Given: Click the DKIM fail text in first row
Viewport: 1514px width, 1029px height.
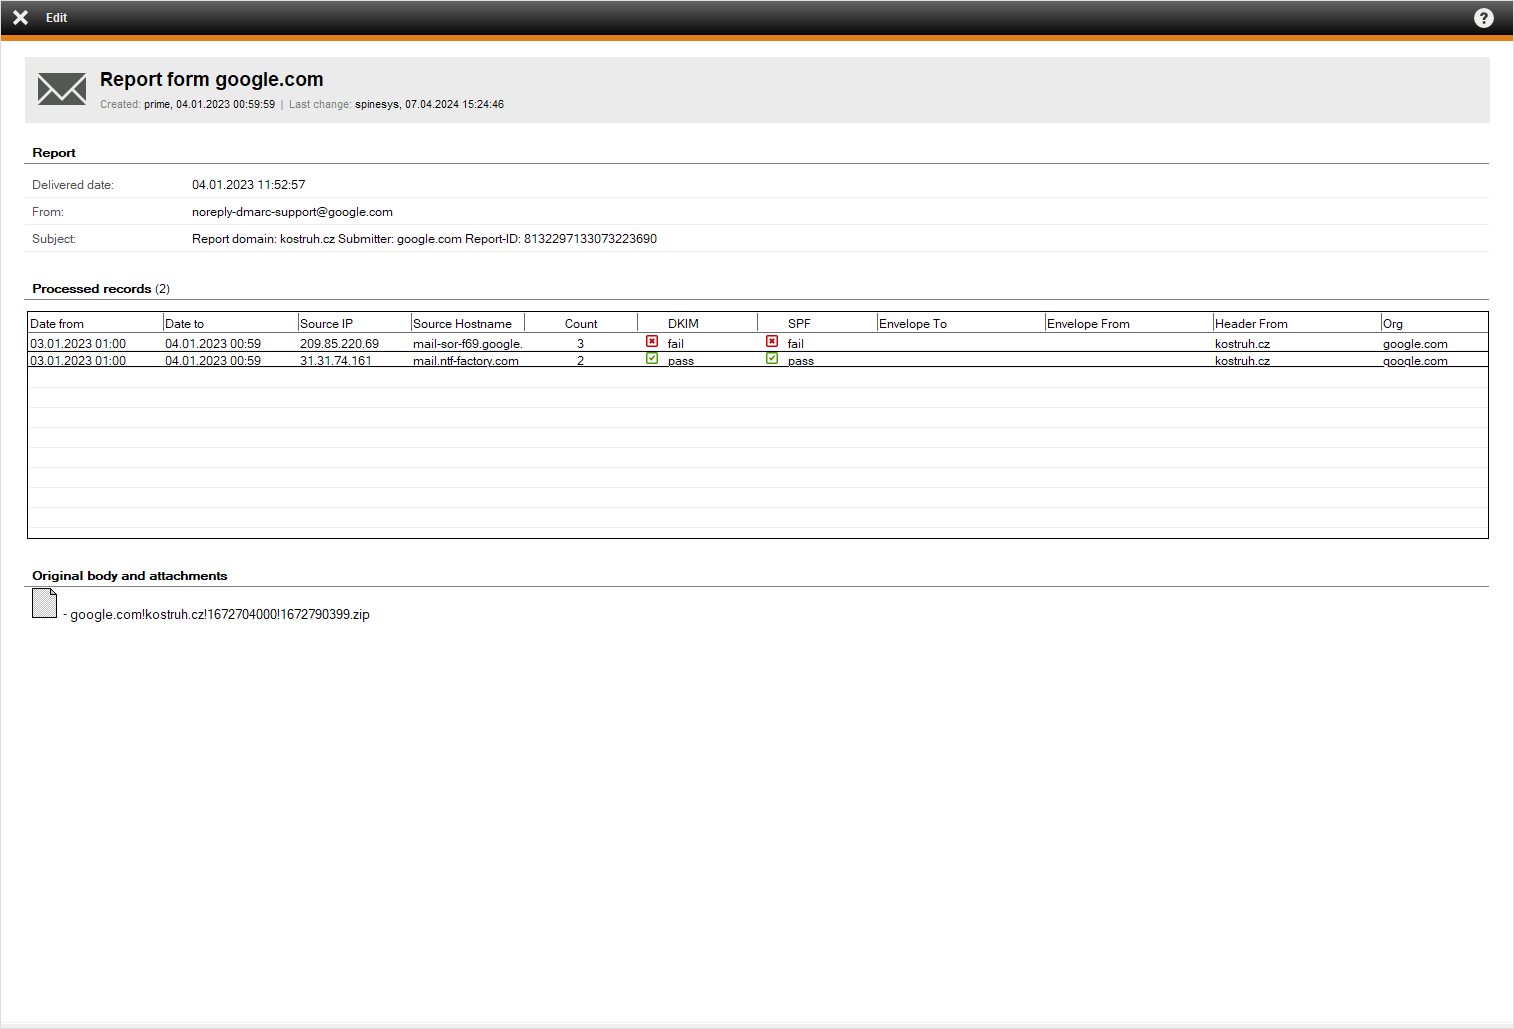Looking at the screenshot, I should [x=676, y=343].
